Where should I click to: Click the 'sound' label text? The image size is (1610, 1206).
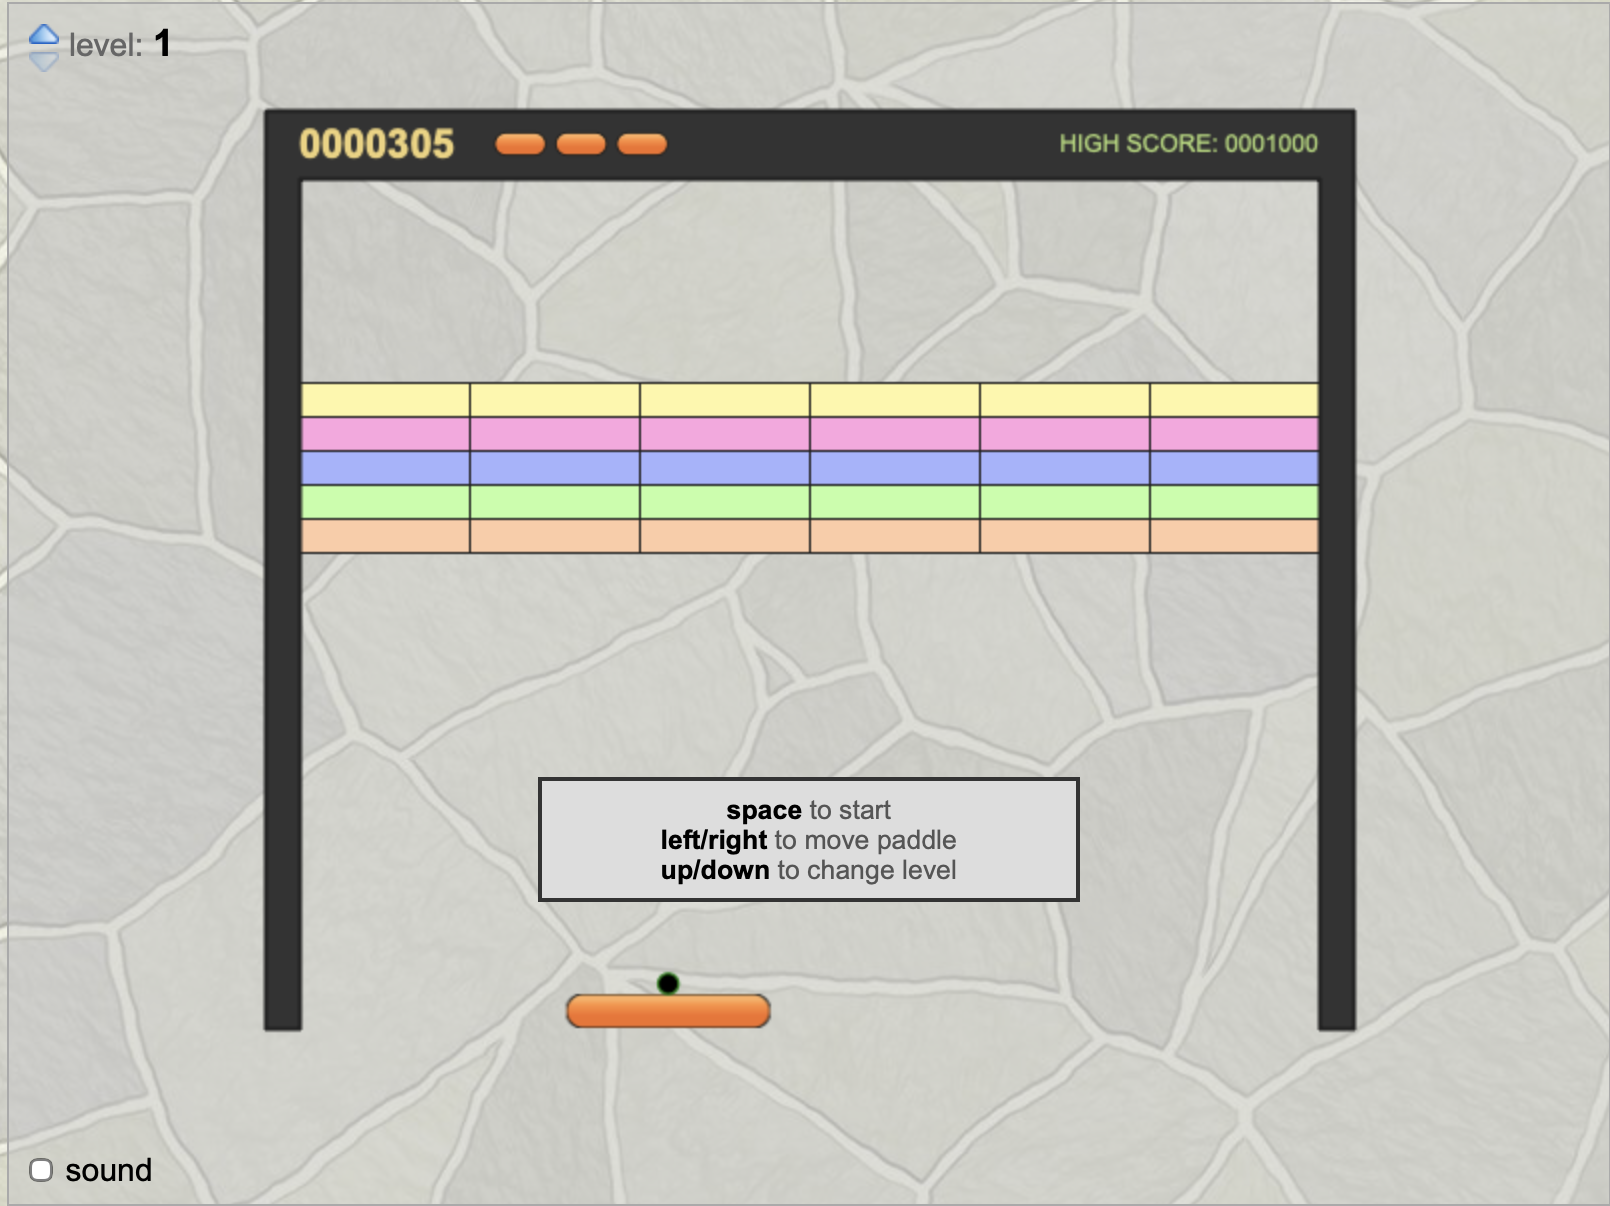[x=108, y=1170]
